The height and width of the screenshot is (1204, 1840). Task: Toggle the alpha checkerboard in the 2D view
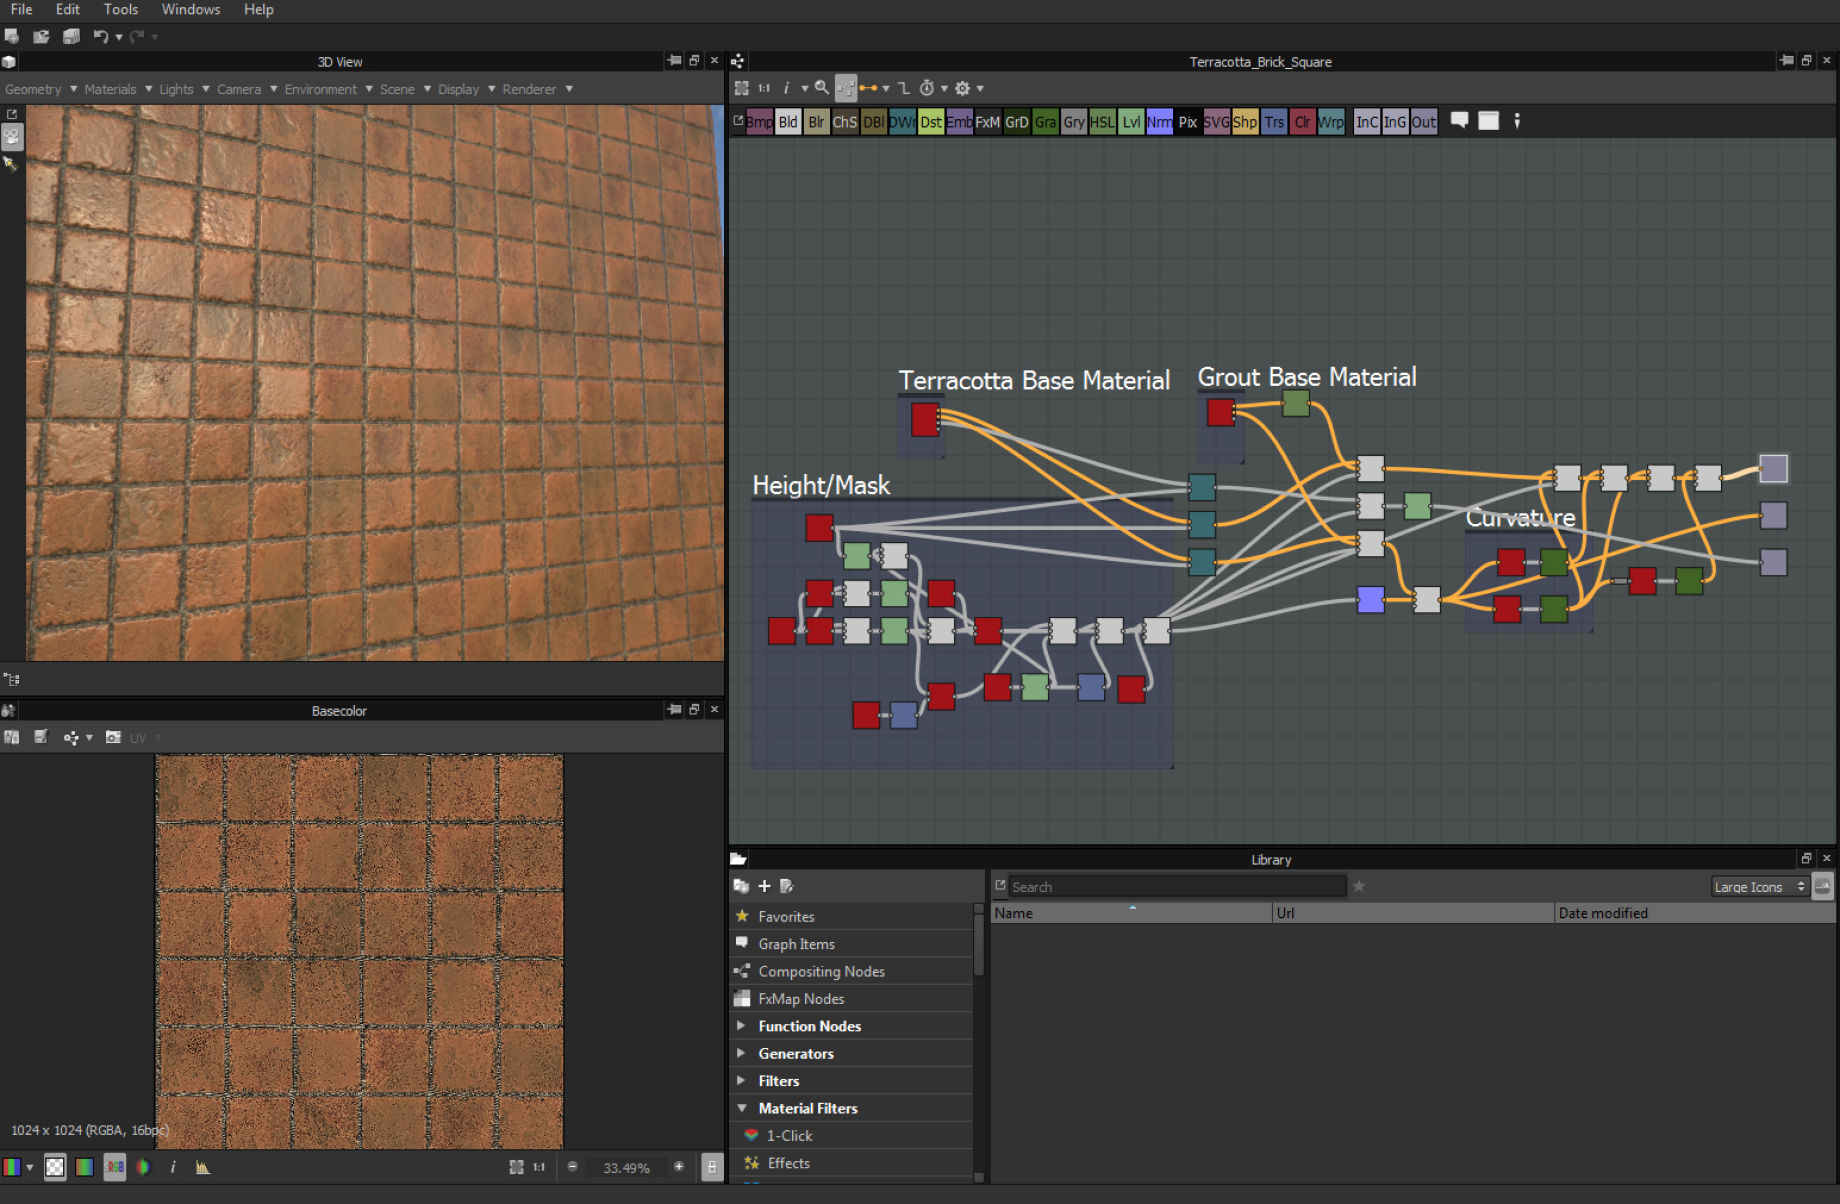55,1167
